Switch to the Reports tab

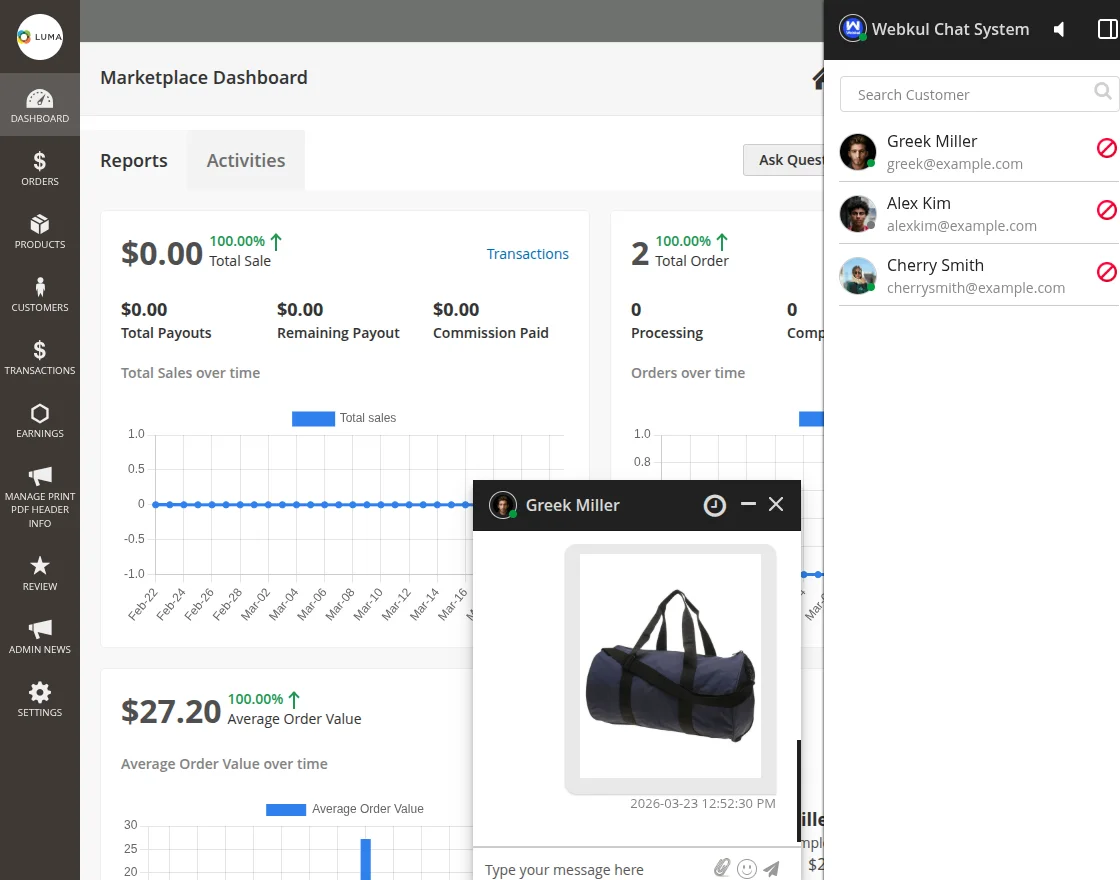point(134,161)
